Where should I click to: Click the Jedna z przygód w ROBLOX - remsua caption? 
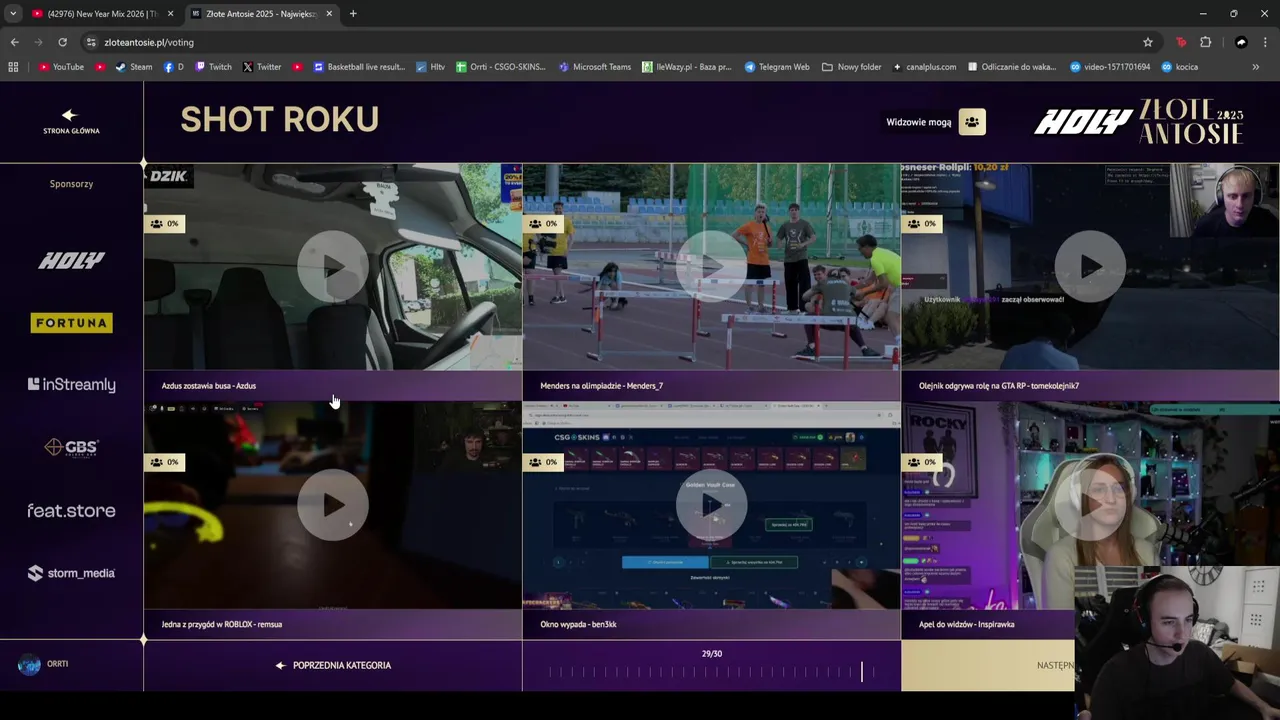222,624
